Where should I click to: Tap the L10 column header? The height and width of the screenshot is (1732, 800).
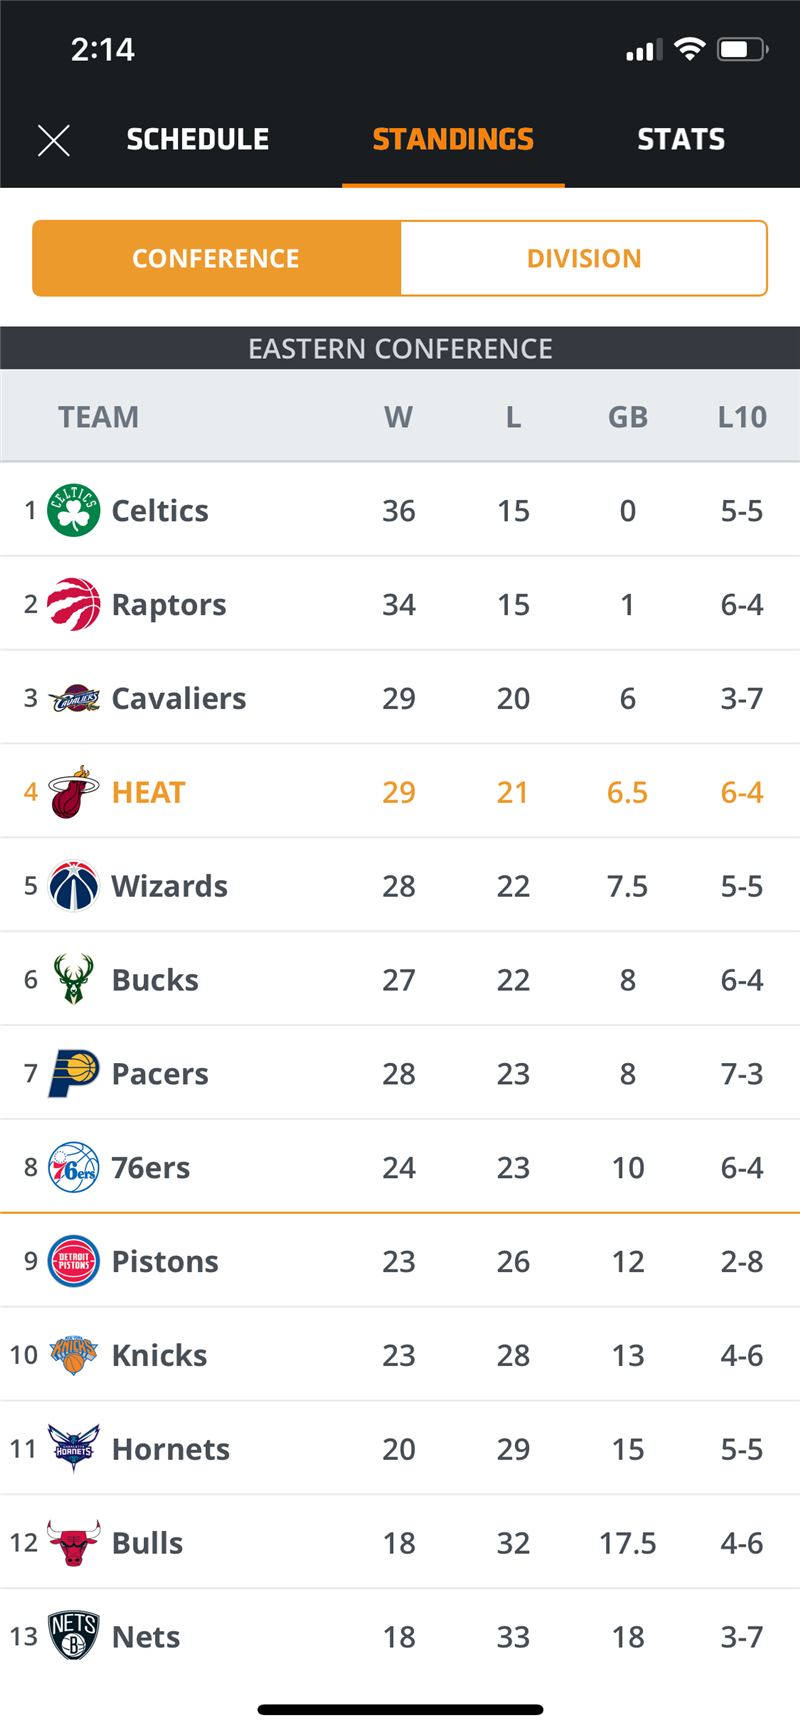click(x=742, y=417)
